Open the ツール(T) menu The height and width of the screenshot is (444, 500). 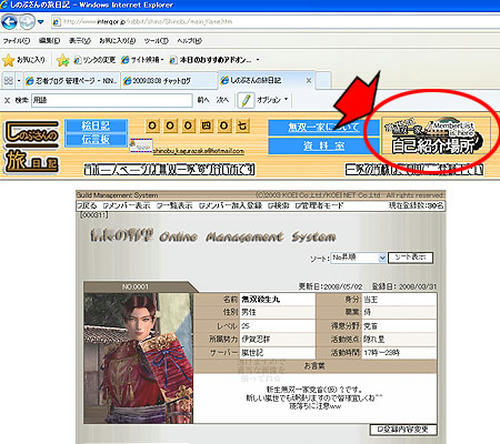point(156,41)
